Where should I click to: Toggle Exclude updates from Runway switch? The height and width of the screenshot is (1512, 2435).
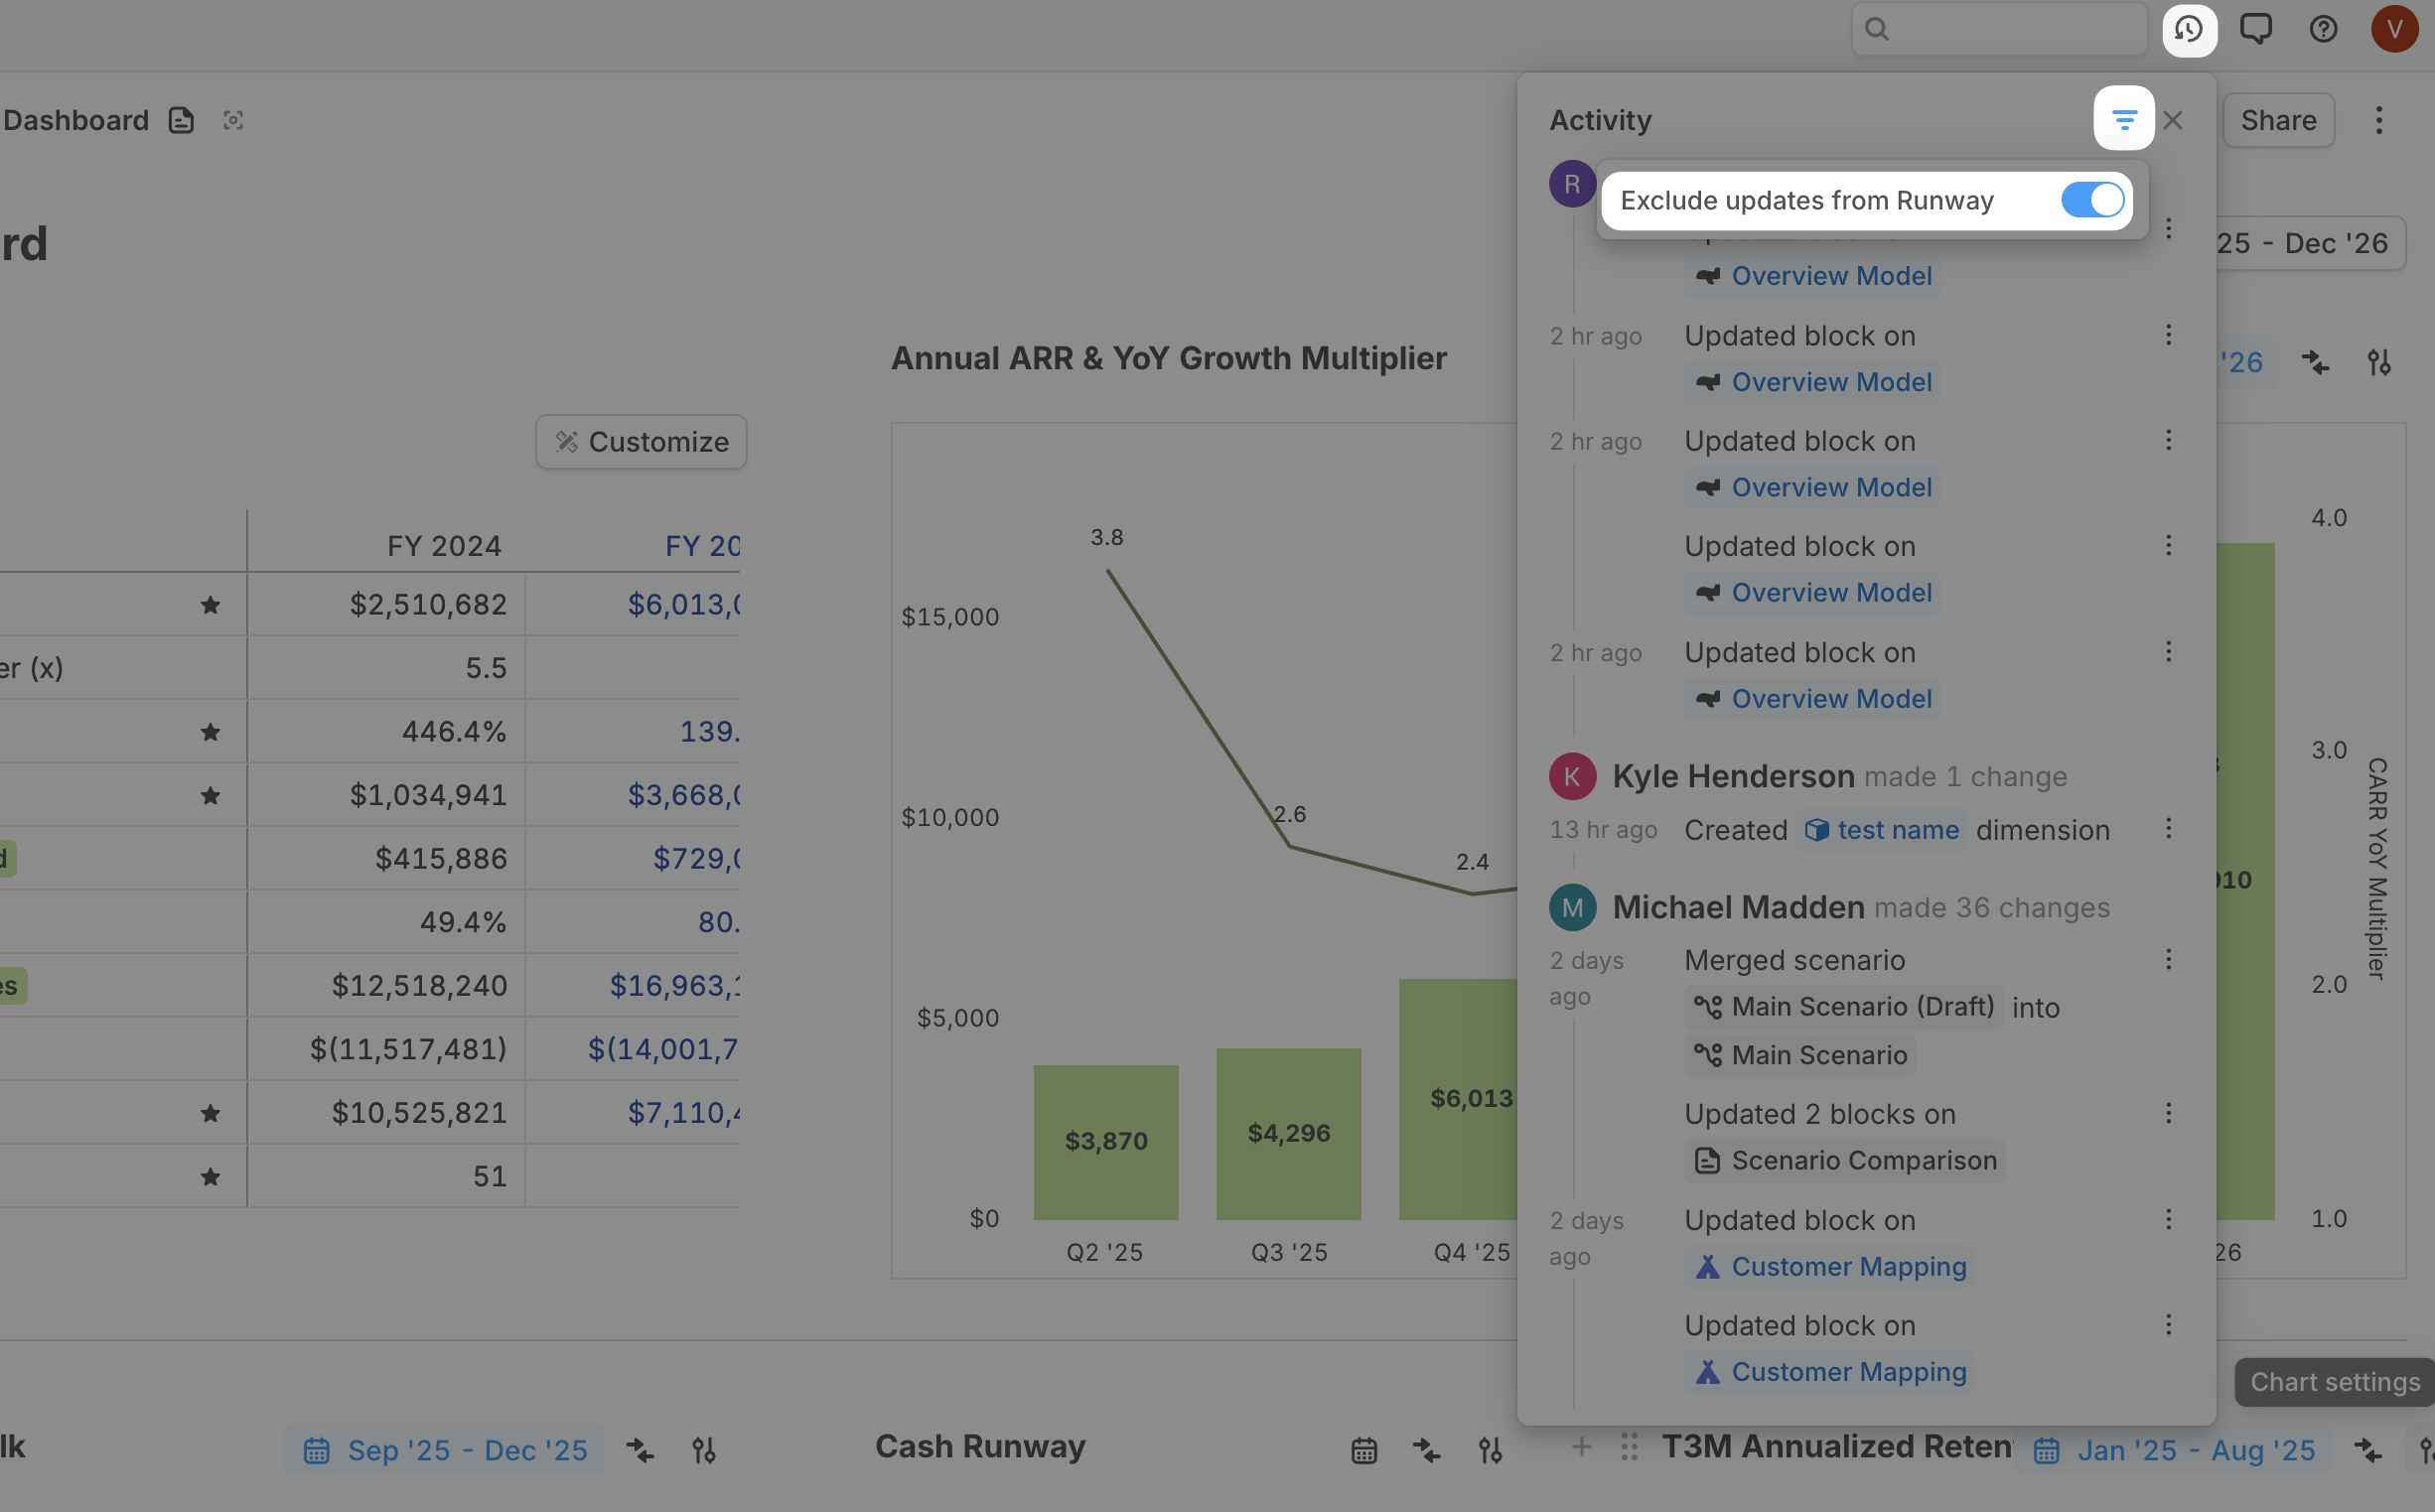[2092, 200]
